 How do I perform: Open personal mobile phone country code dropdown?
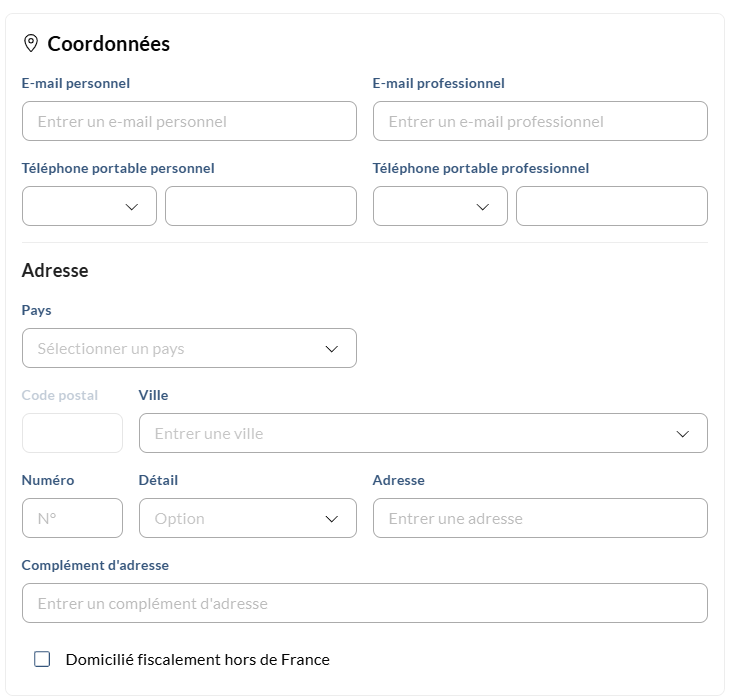point(89,206)
